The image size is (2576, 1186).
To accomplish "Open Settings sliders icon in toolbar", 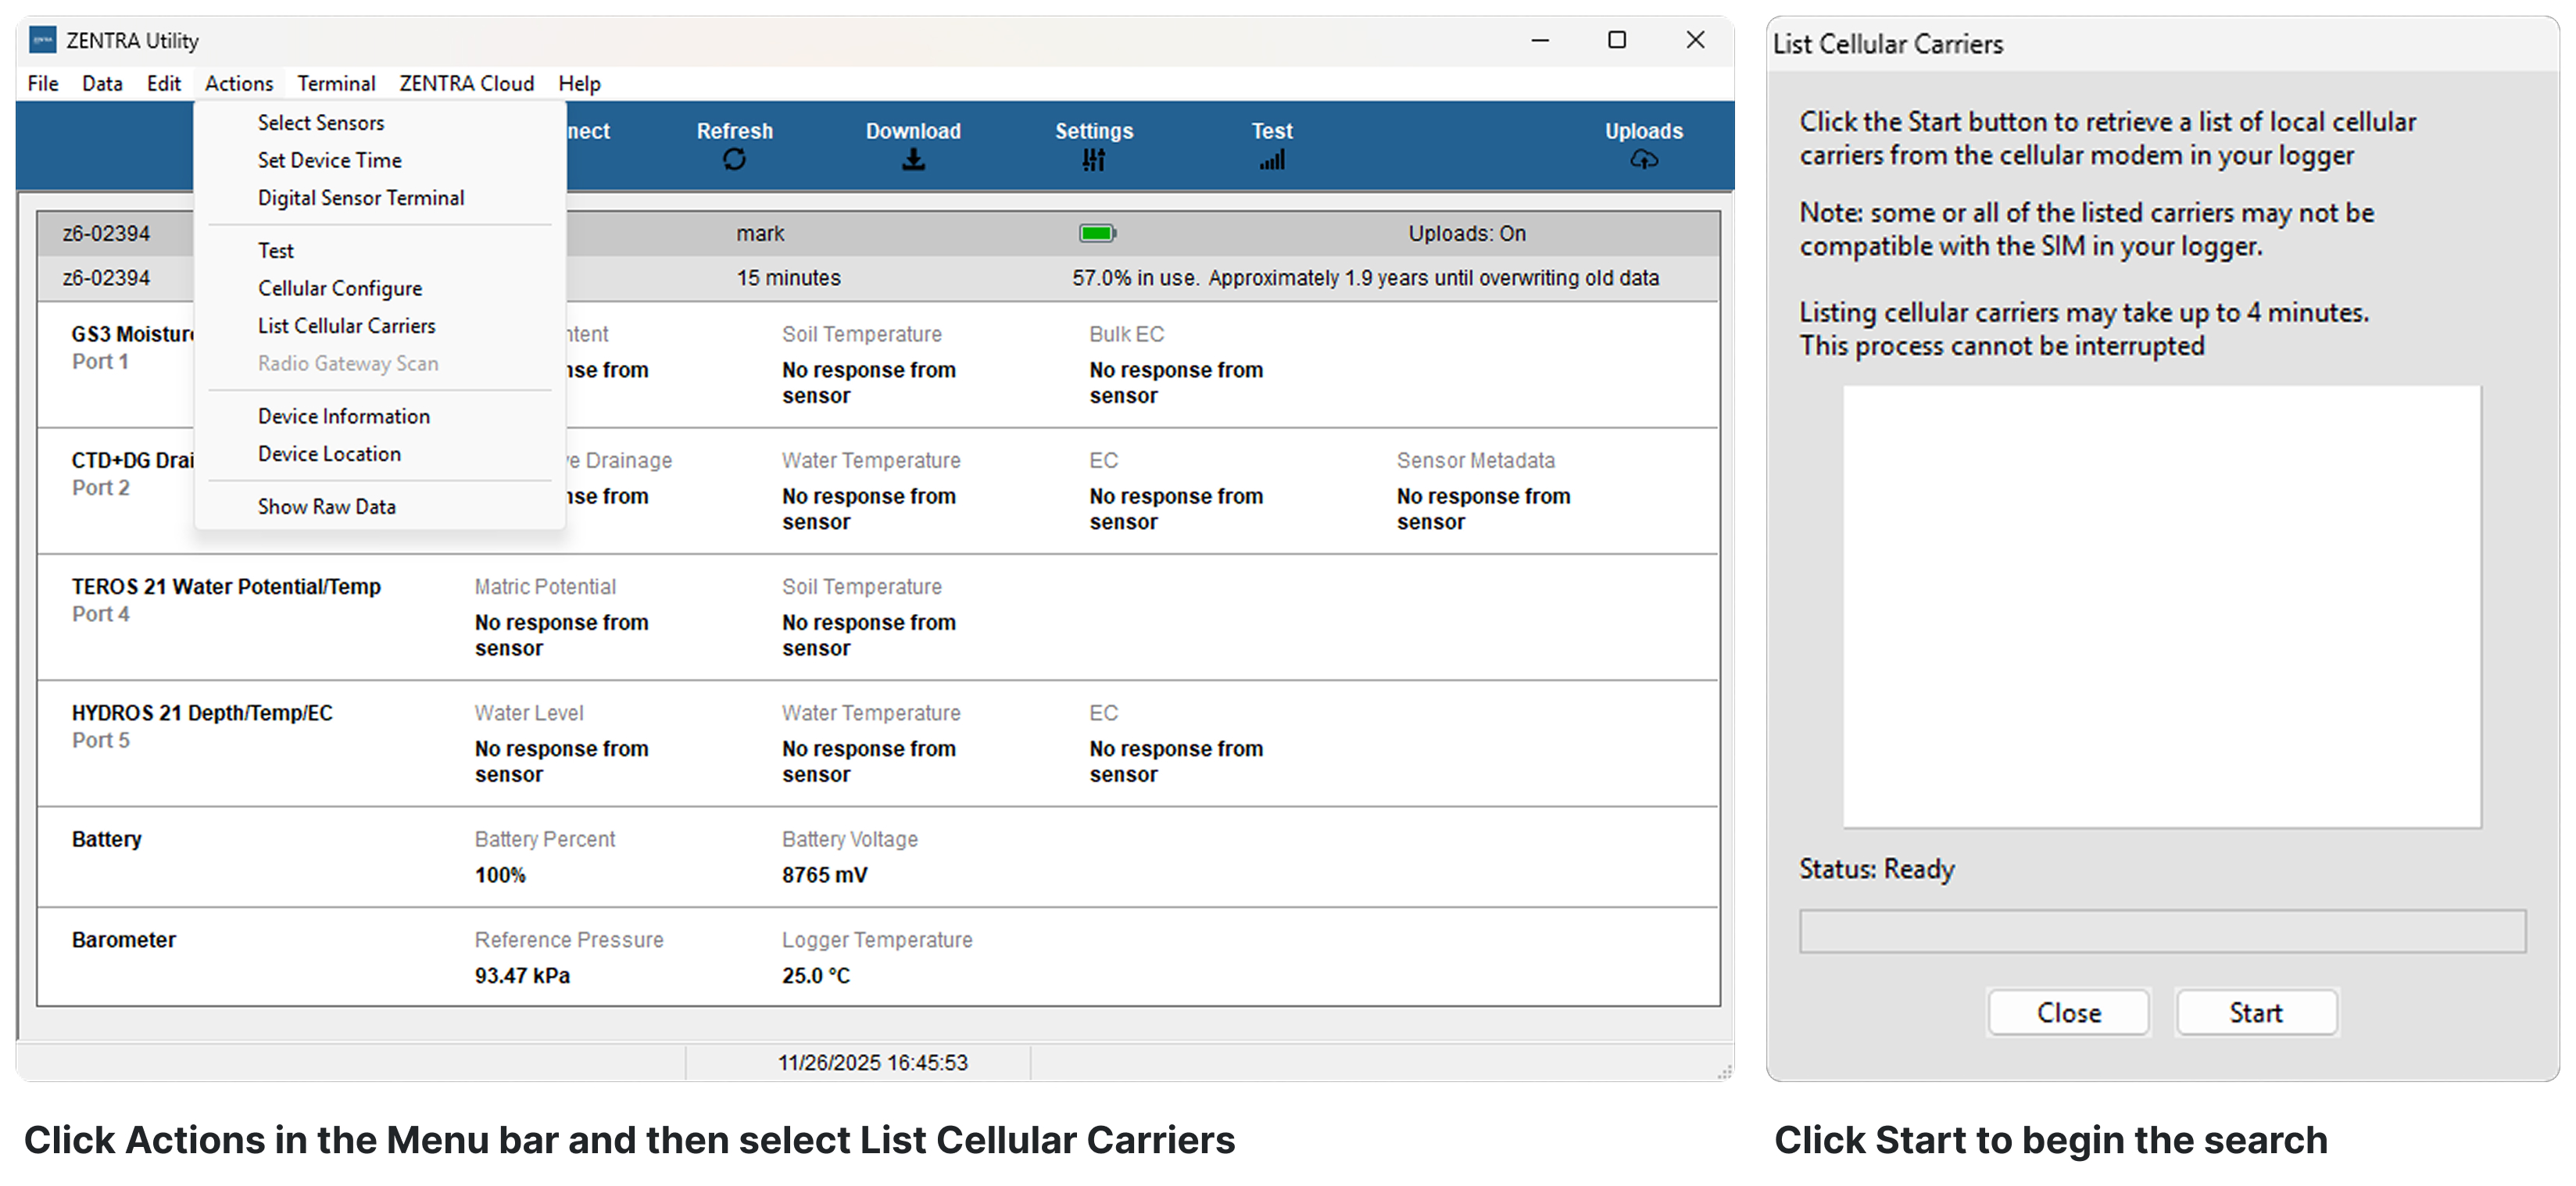I will [1093, 160].
